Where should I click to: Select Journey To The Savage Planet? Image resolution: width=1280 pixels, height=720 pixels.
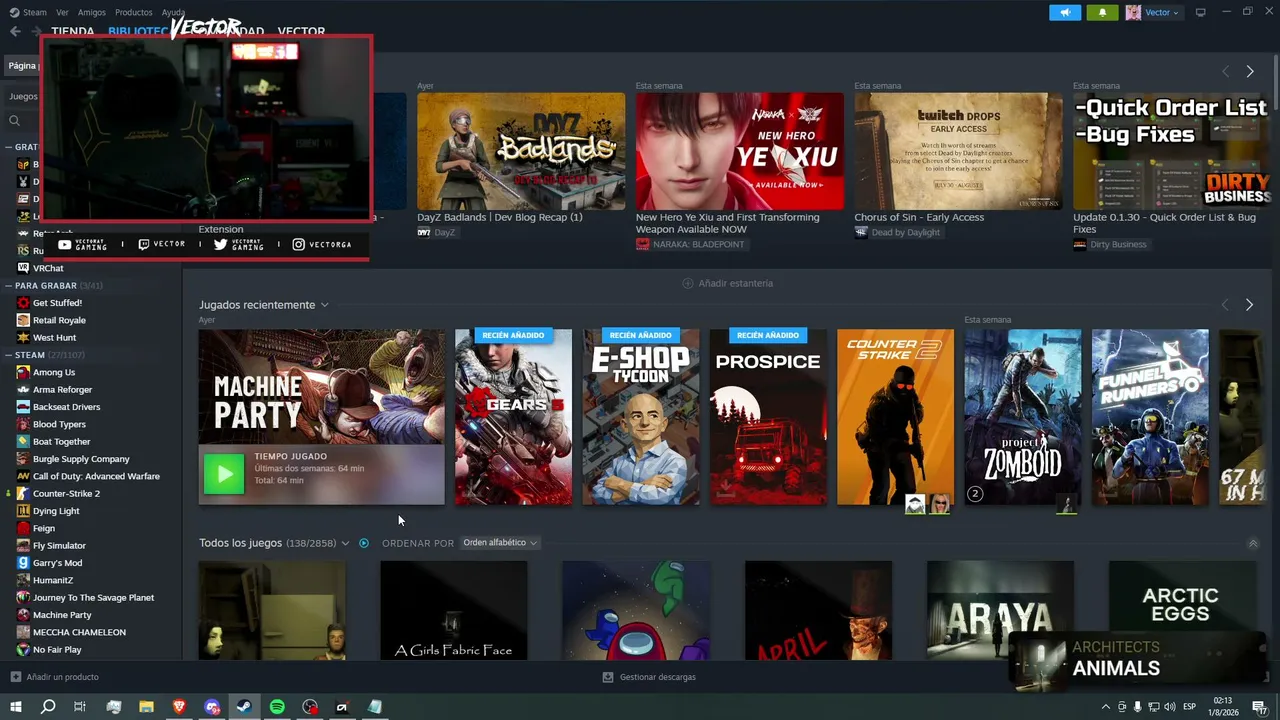click(x=93, y=598)
